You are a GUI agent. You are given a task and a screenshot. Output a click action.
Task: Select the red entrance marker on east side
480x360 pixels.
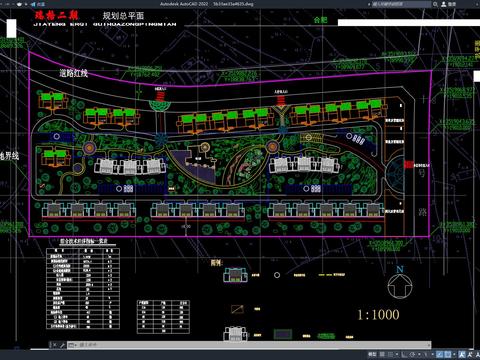coord(409,164)
